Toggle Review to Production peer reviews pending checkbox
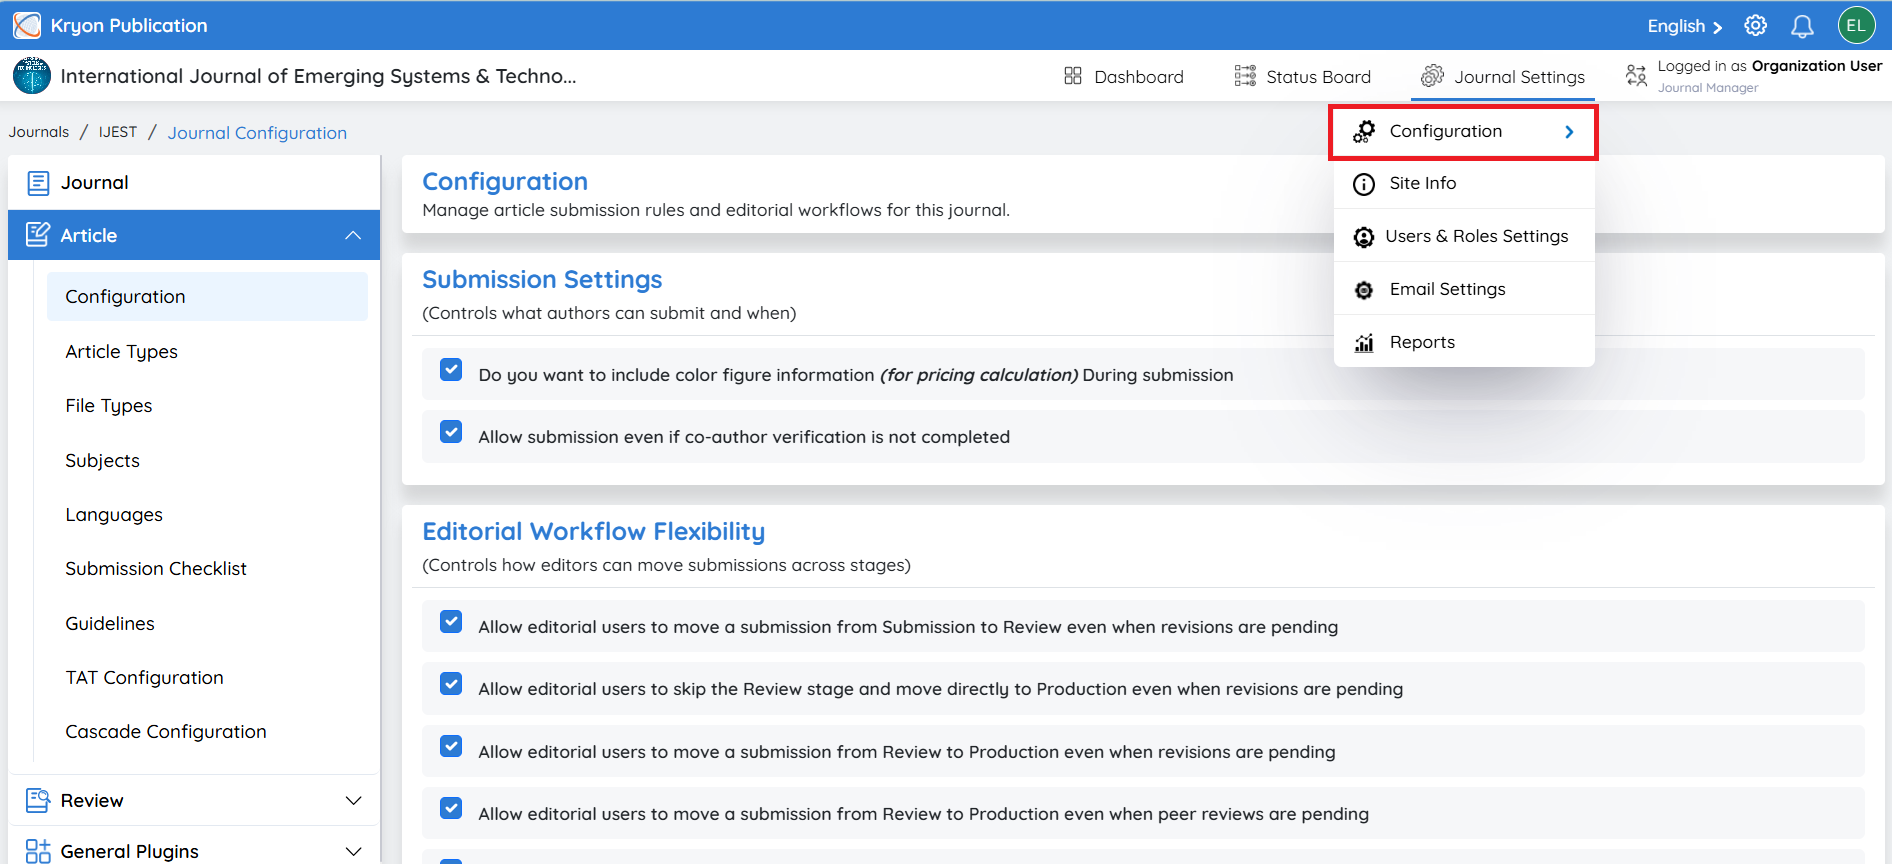The image size is (1892, 864). click(451, 809)
